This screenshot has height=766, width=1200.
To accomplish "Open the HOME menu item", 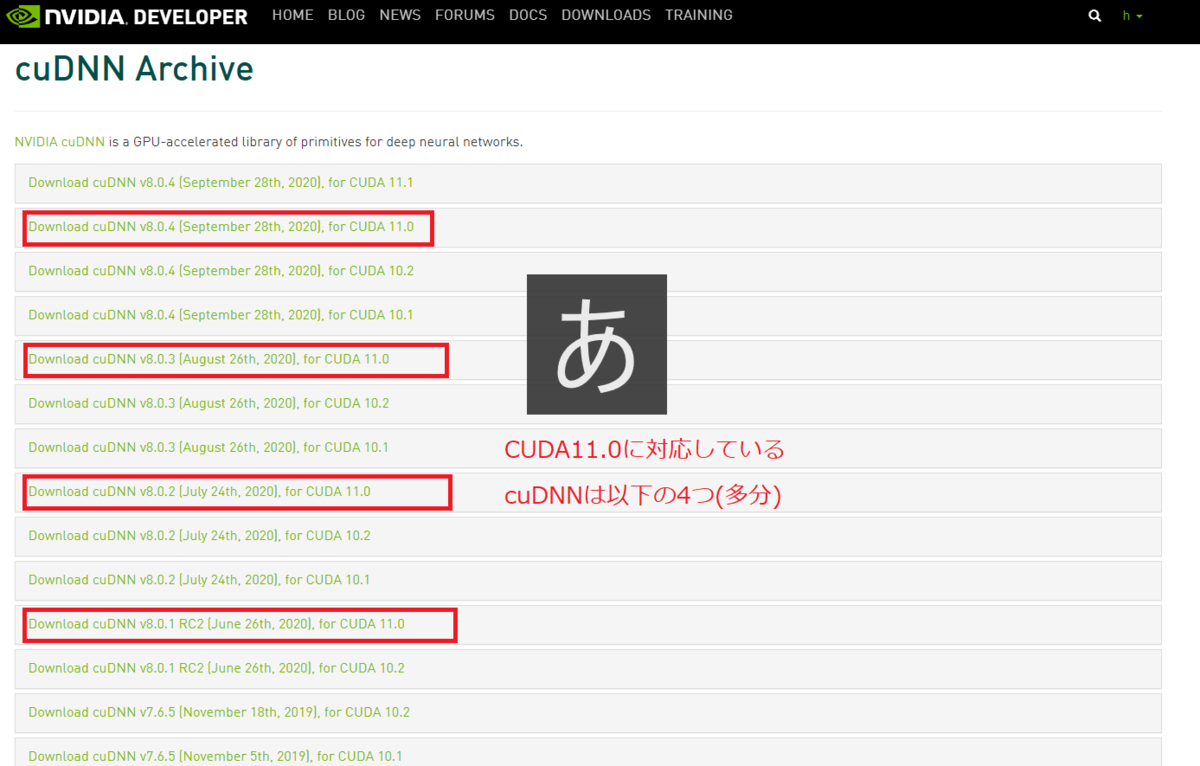I will coord(293,15).
